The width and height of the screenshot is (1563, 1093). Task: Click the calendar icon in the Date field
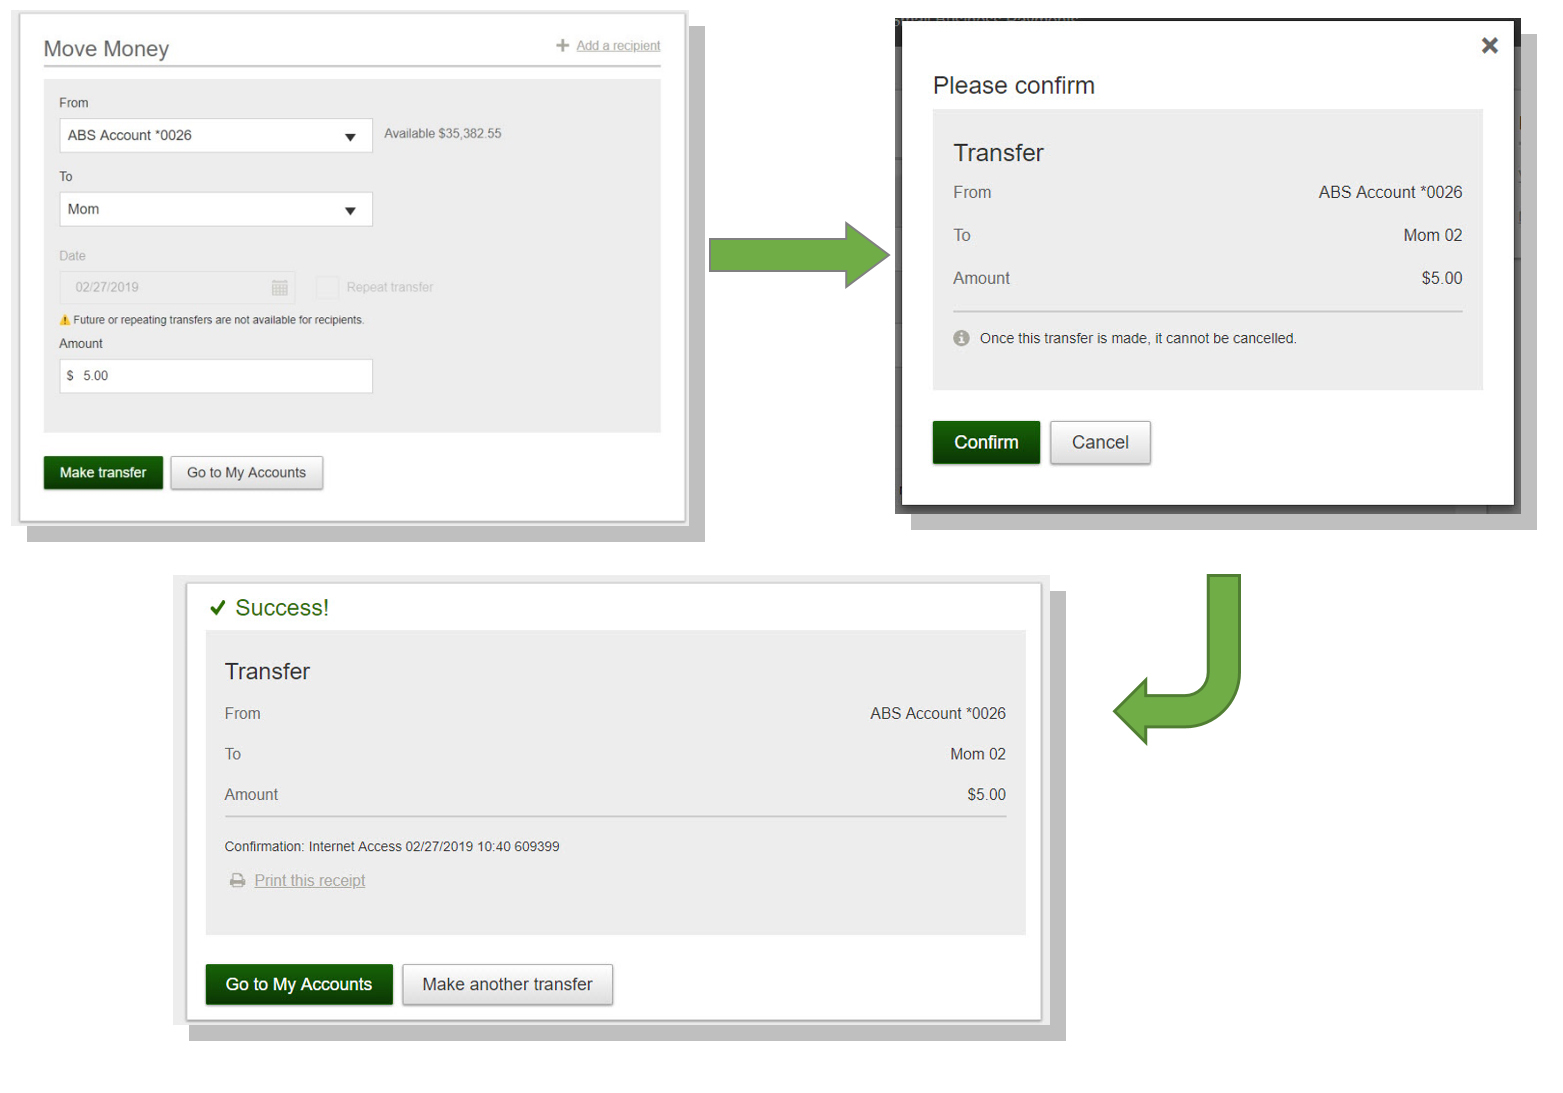(x=280, y=288)
